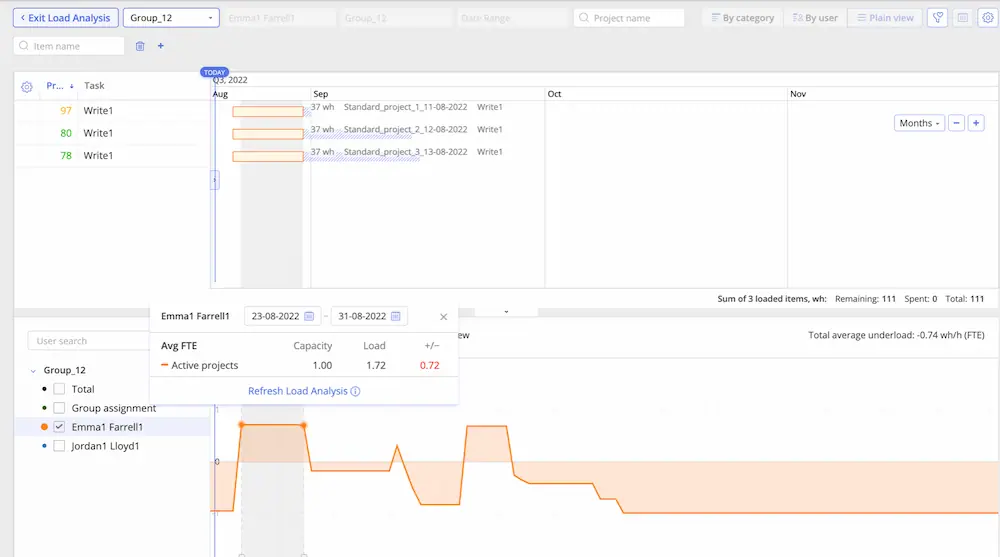Open calendar for start date 23-08-2022
Image resolution: width=1000 pixels, height=557 pixels.
pyautogui.click(x=309, y=317)
